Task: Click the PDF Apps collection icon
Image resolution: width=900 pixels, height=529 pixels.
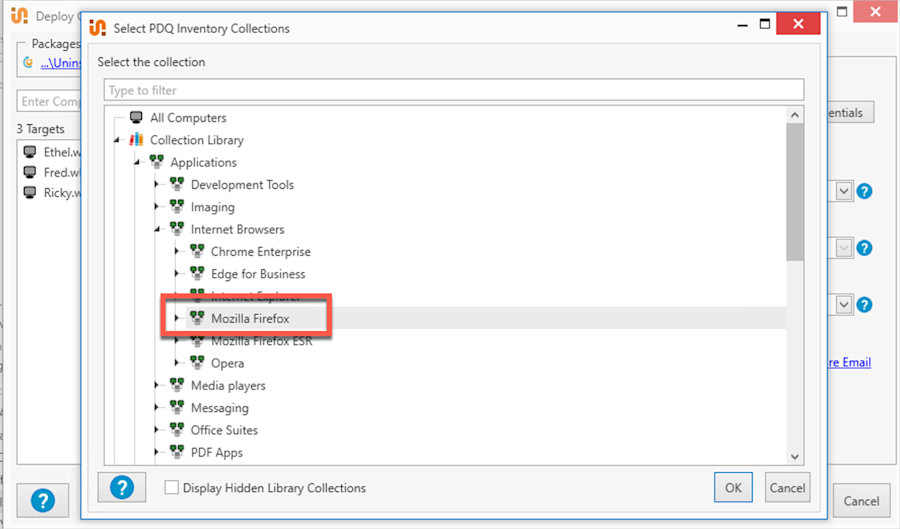Action: 177,452
